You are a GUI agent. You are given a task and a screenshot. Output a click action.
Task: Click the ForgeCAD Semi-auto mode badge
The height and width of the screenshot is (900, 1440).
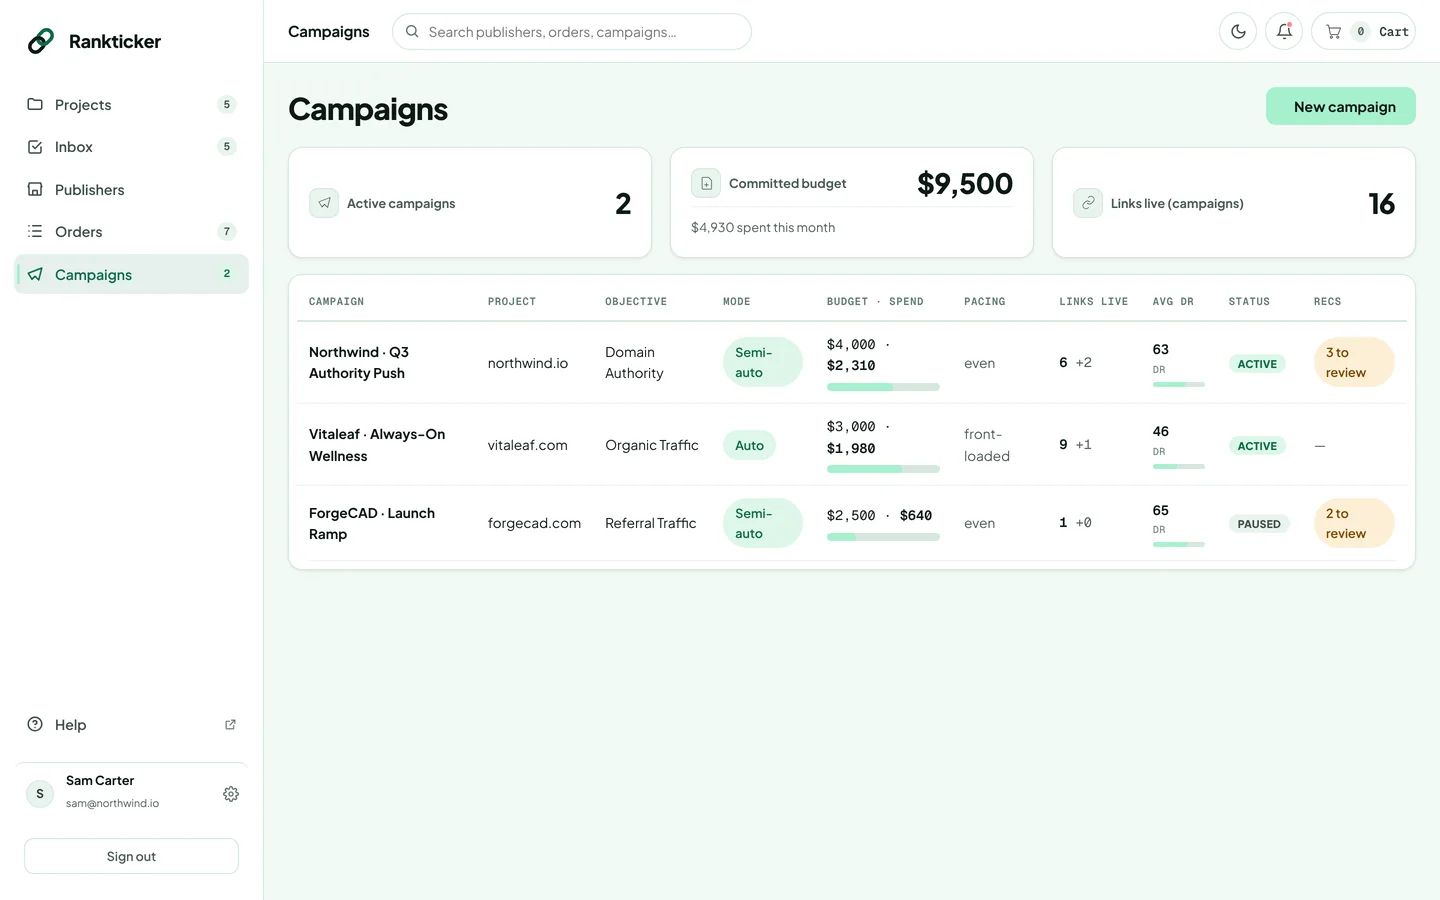pyautogui.click(x=762, y=523)
